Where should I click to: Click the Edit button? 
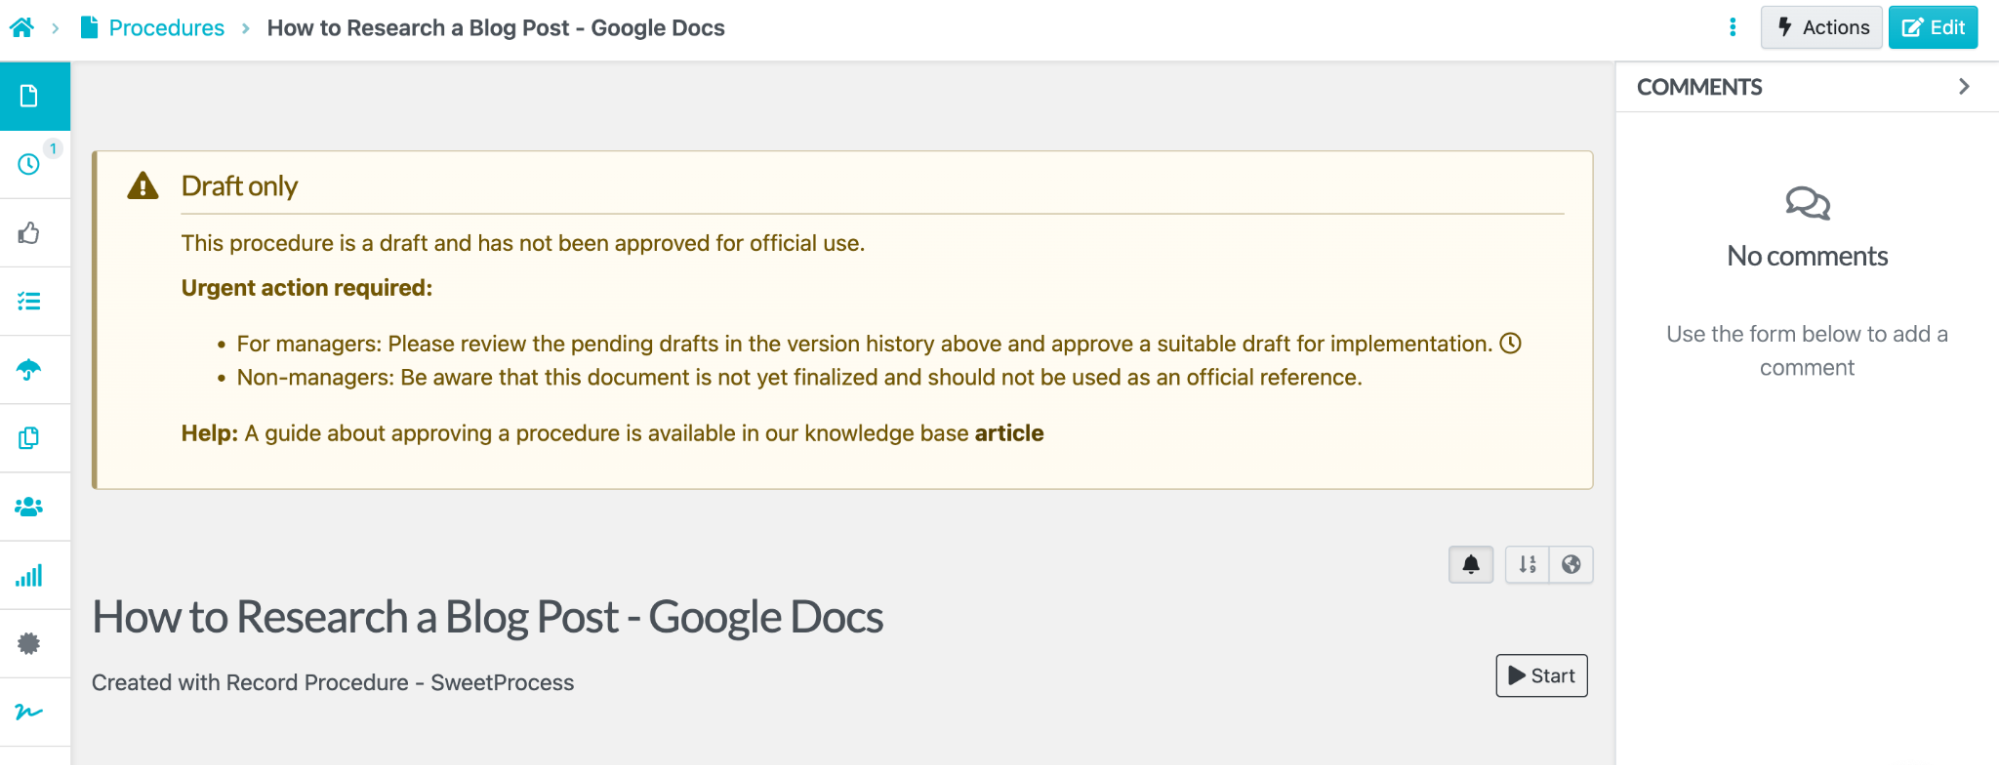pos(1933,28)
